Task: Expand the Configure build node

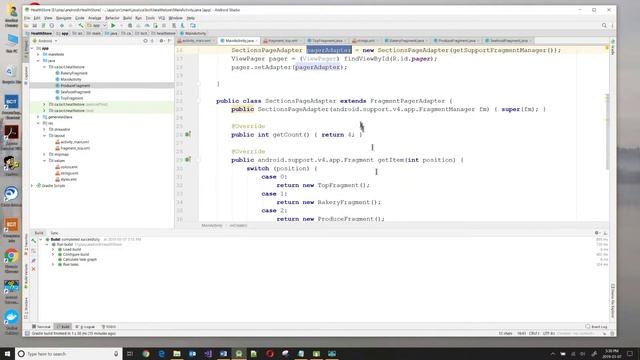Action: coord(53,254)
